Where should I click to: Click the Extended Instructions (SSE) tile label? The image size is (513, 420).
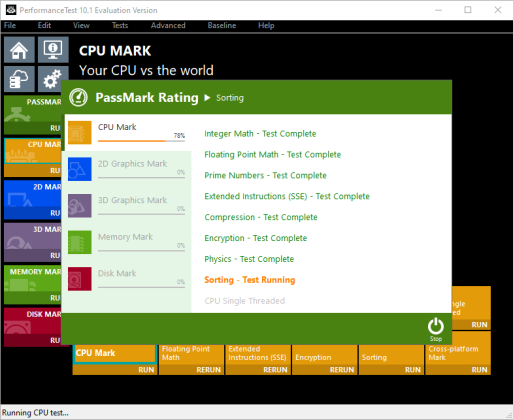tap(257, 353)
